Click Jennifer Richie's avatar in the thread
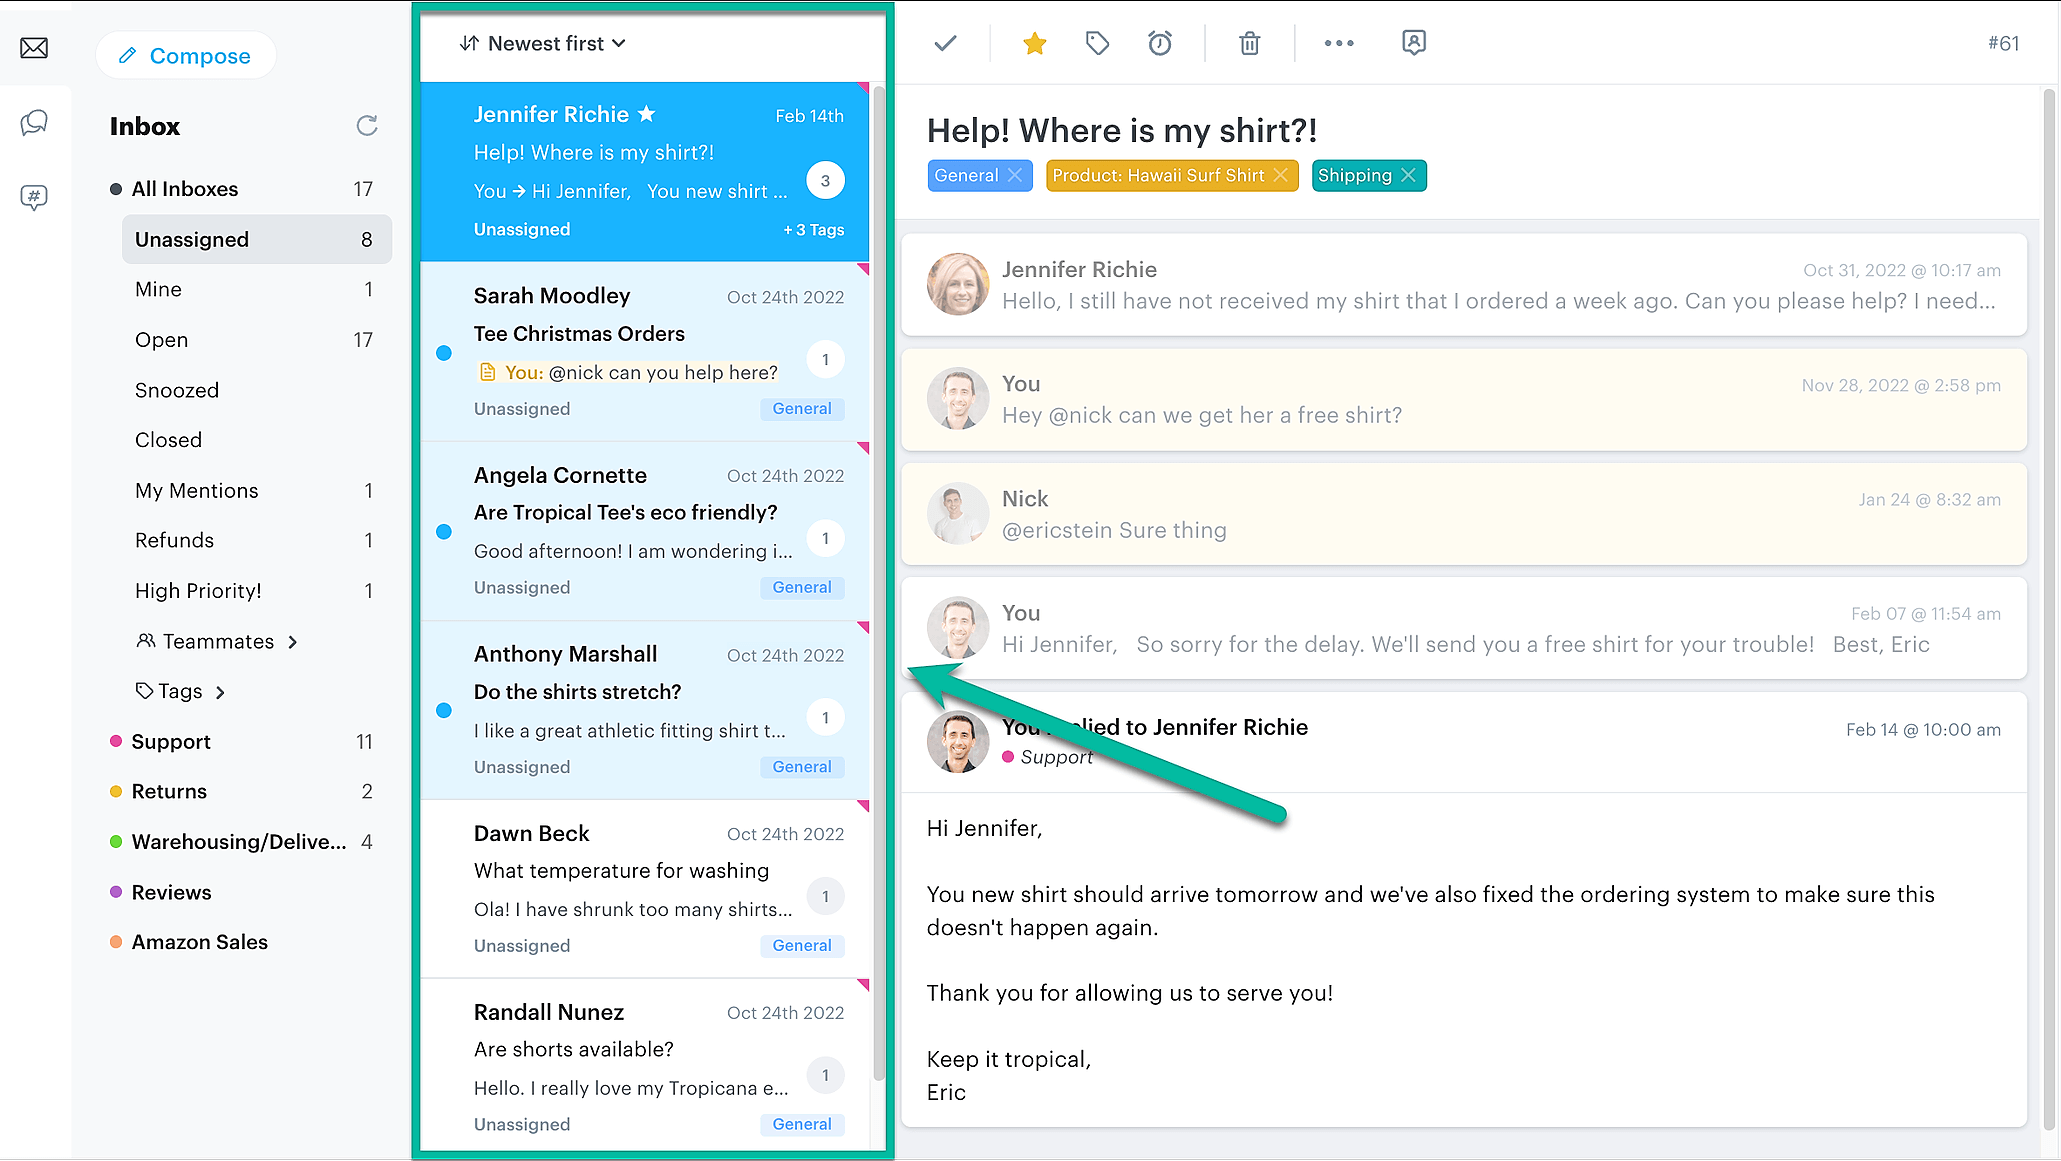This screenshot has width=2061, height=1161. (957, 285)
